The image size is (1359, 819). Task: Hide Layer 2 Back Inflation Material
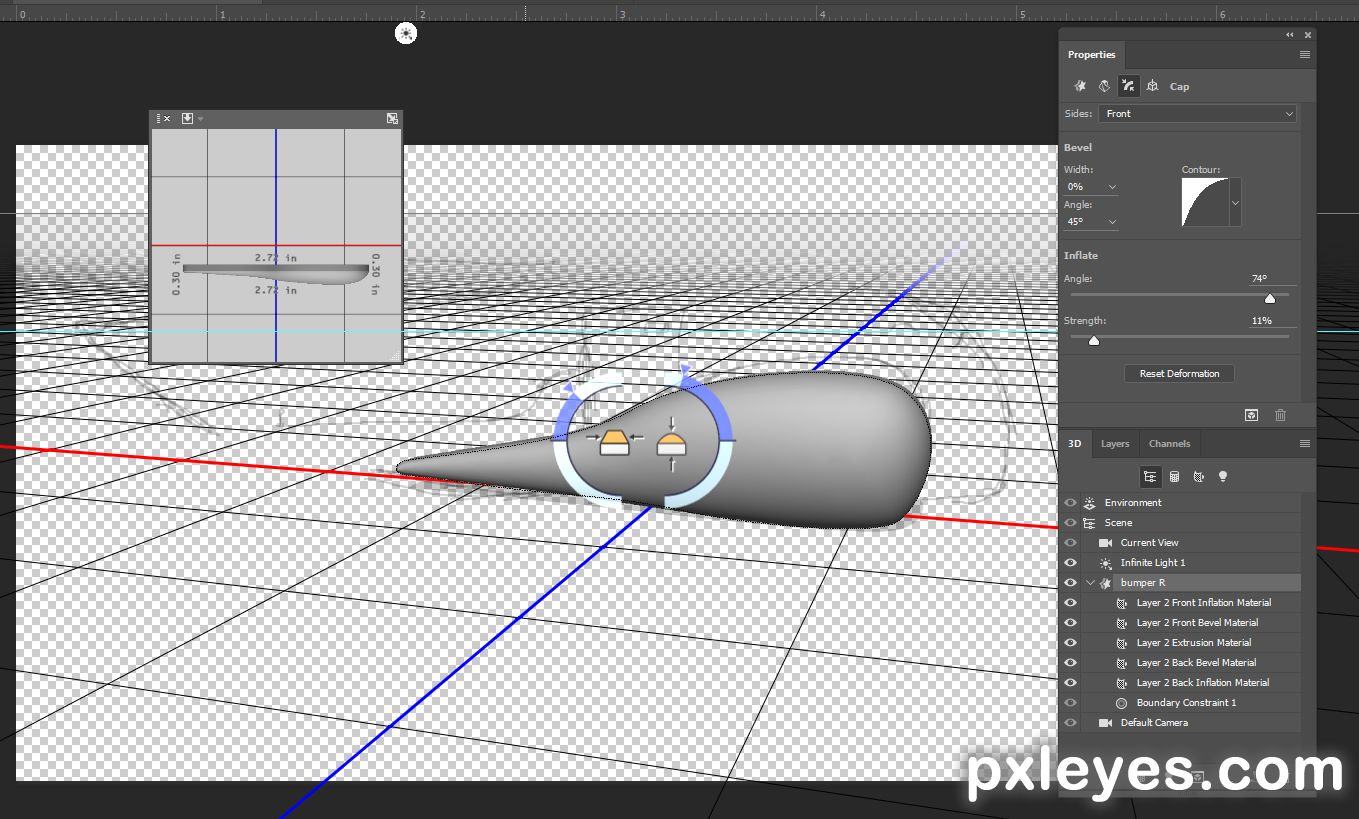tap(1070, 683)
